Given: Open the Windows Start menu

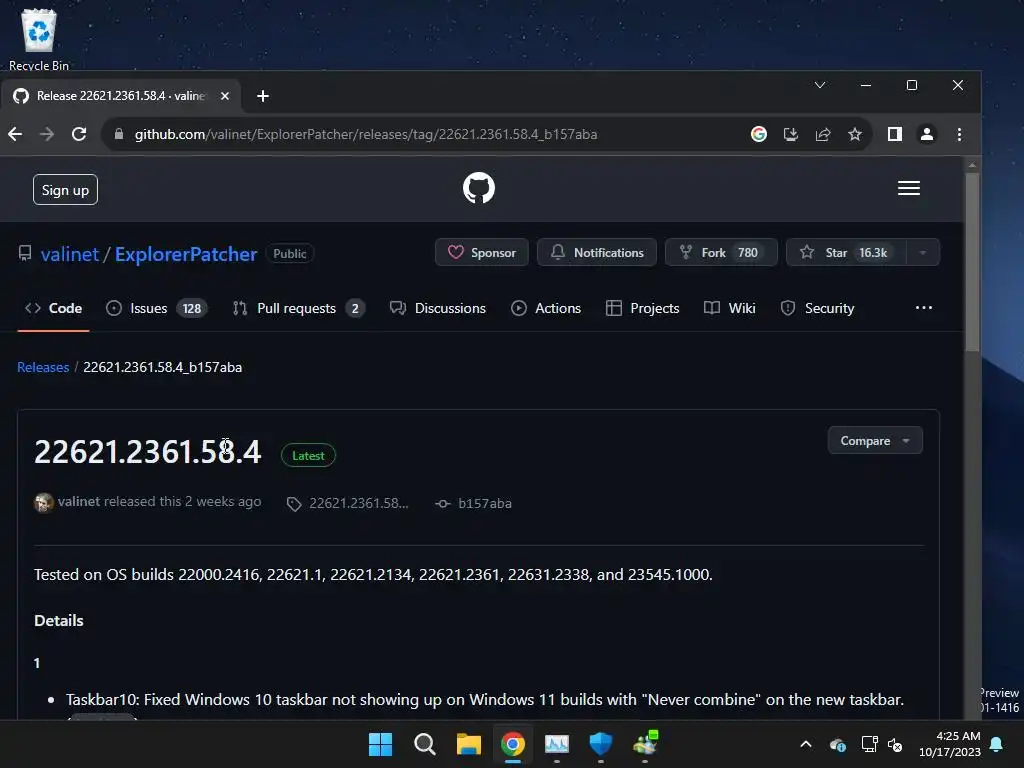Looking at the screenshot, I should (380, 744).
